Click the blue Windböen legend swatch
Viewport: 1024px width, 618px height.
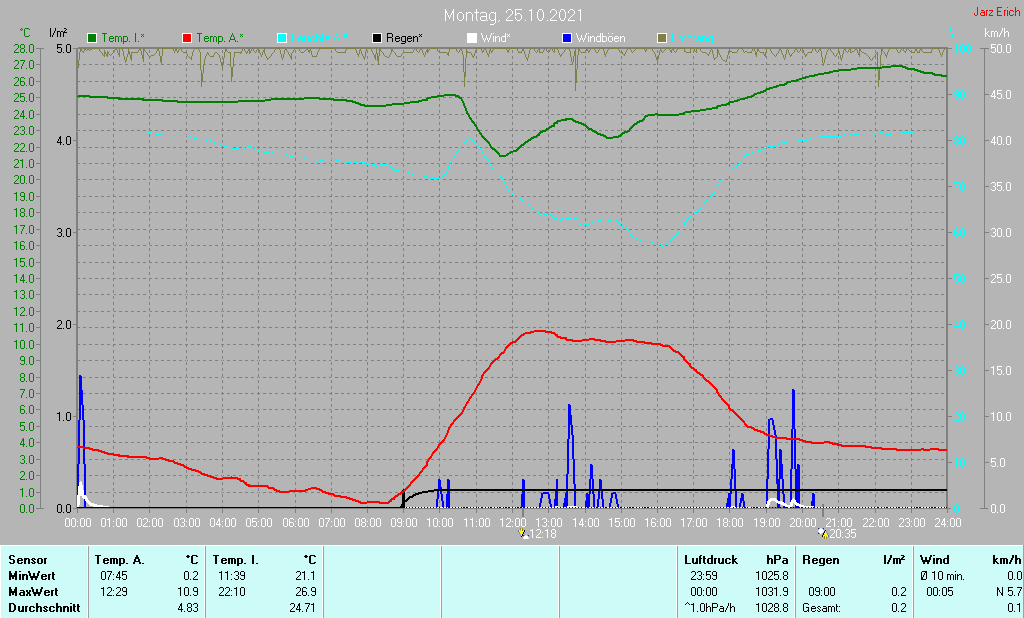pyautogui.click(x=567, y=38)
